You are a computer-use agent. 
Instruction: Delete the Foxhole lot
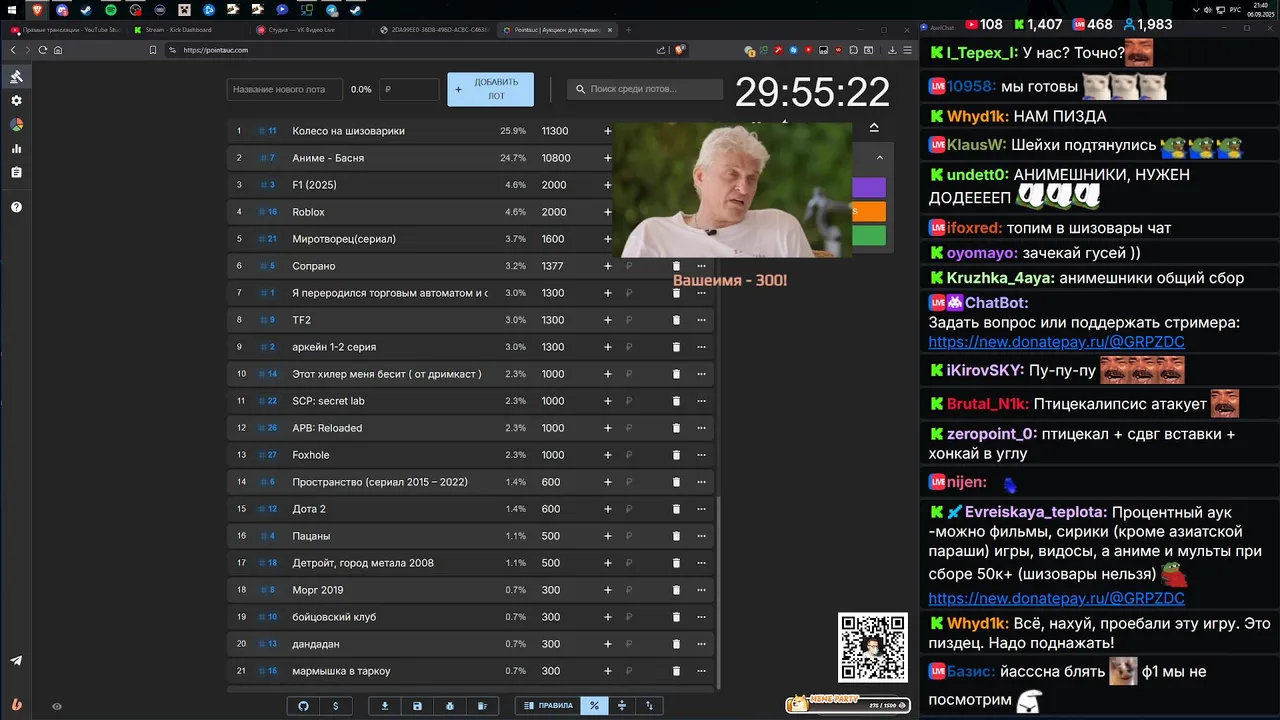click(x=676, y=455)
